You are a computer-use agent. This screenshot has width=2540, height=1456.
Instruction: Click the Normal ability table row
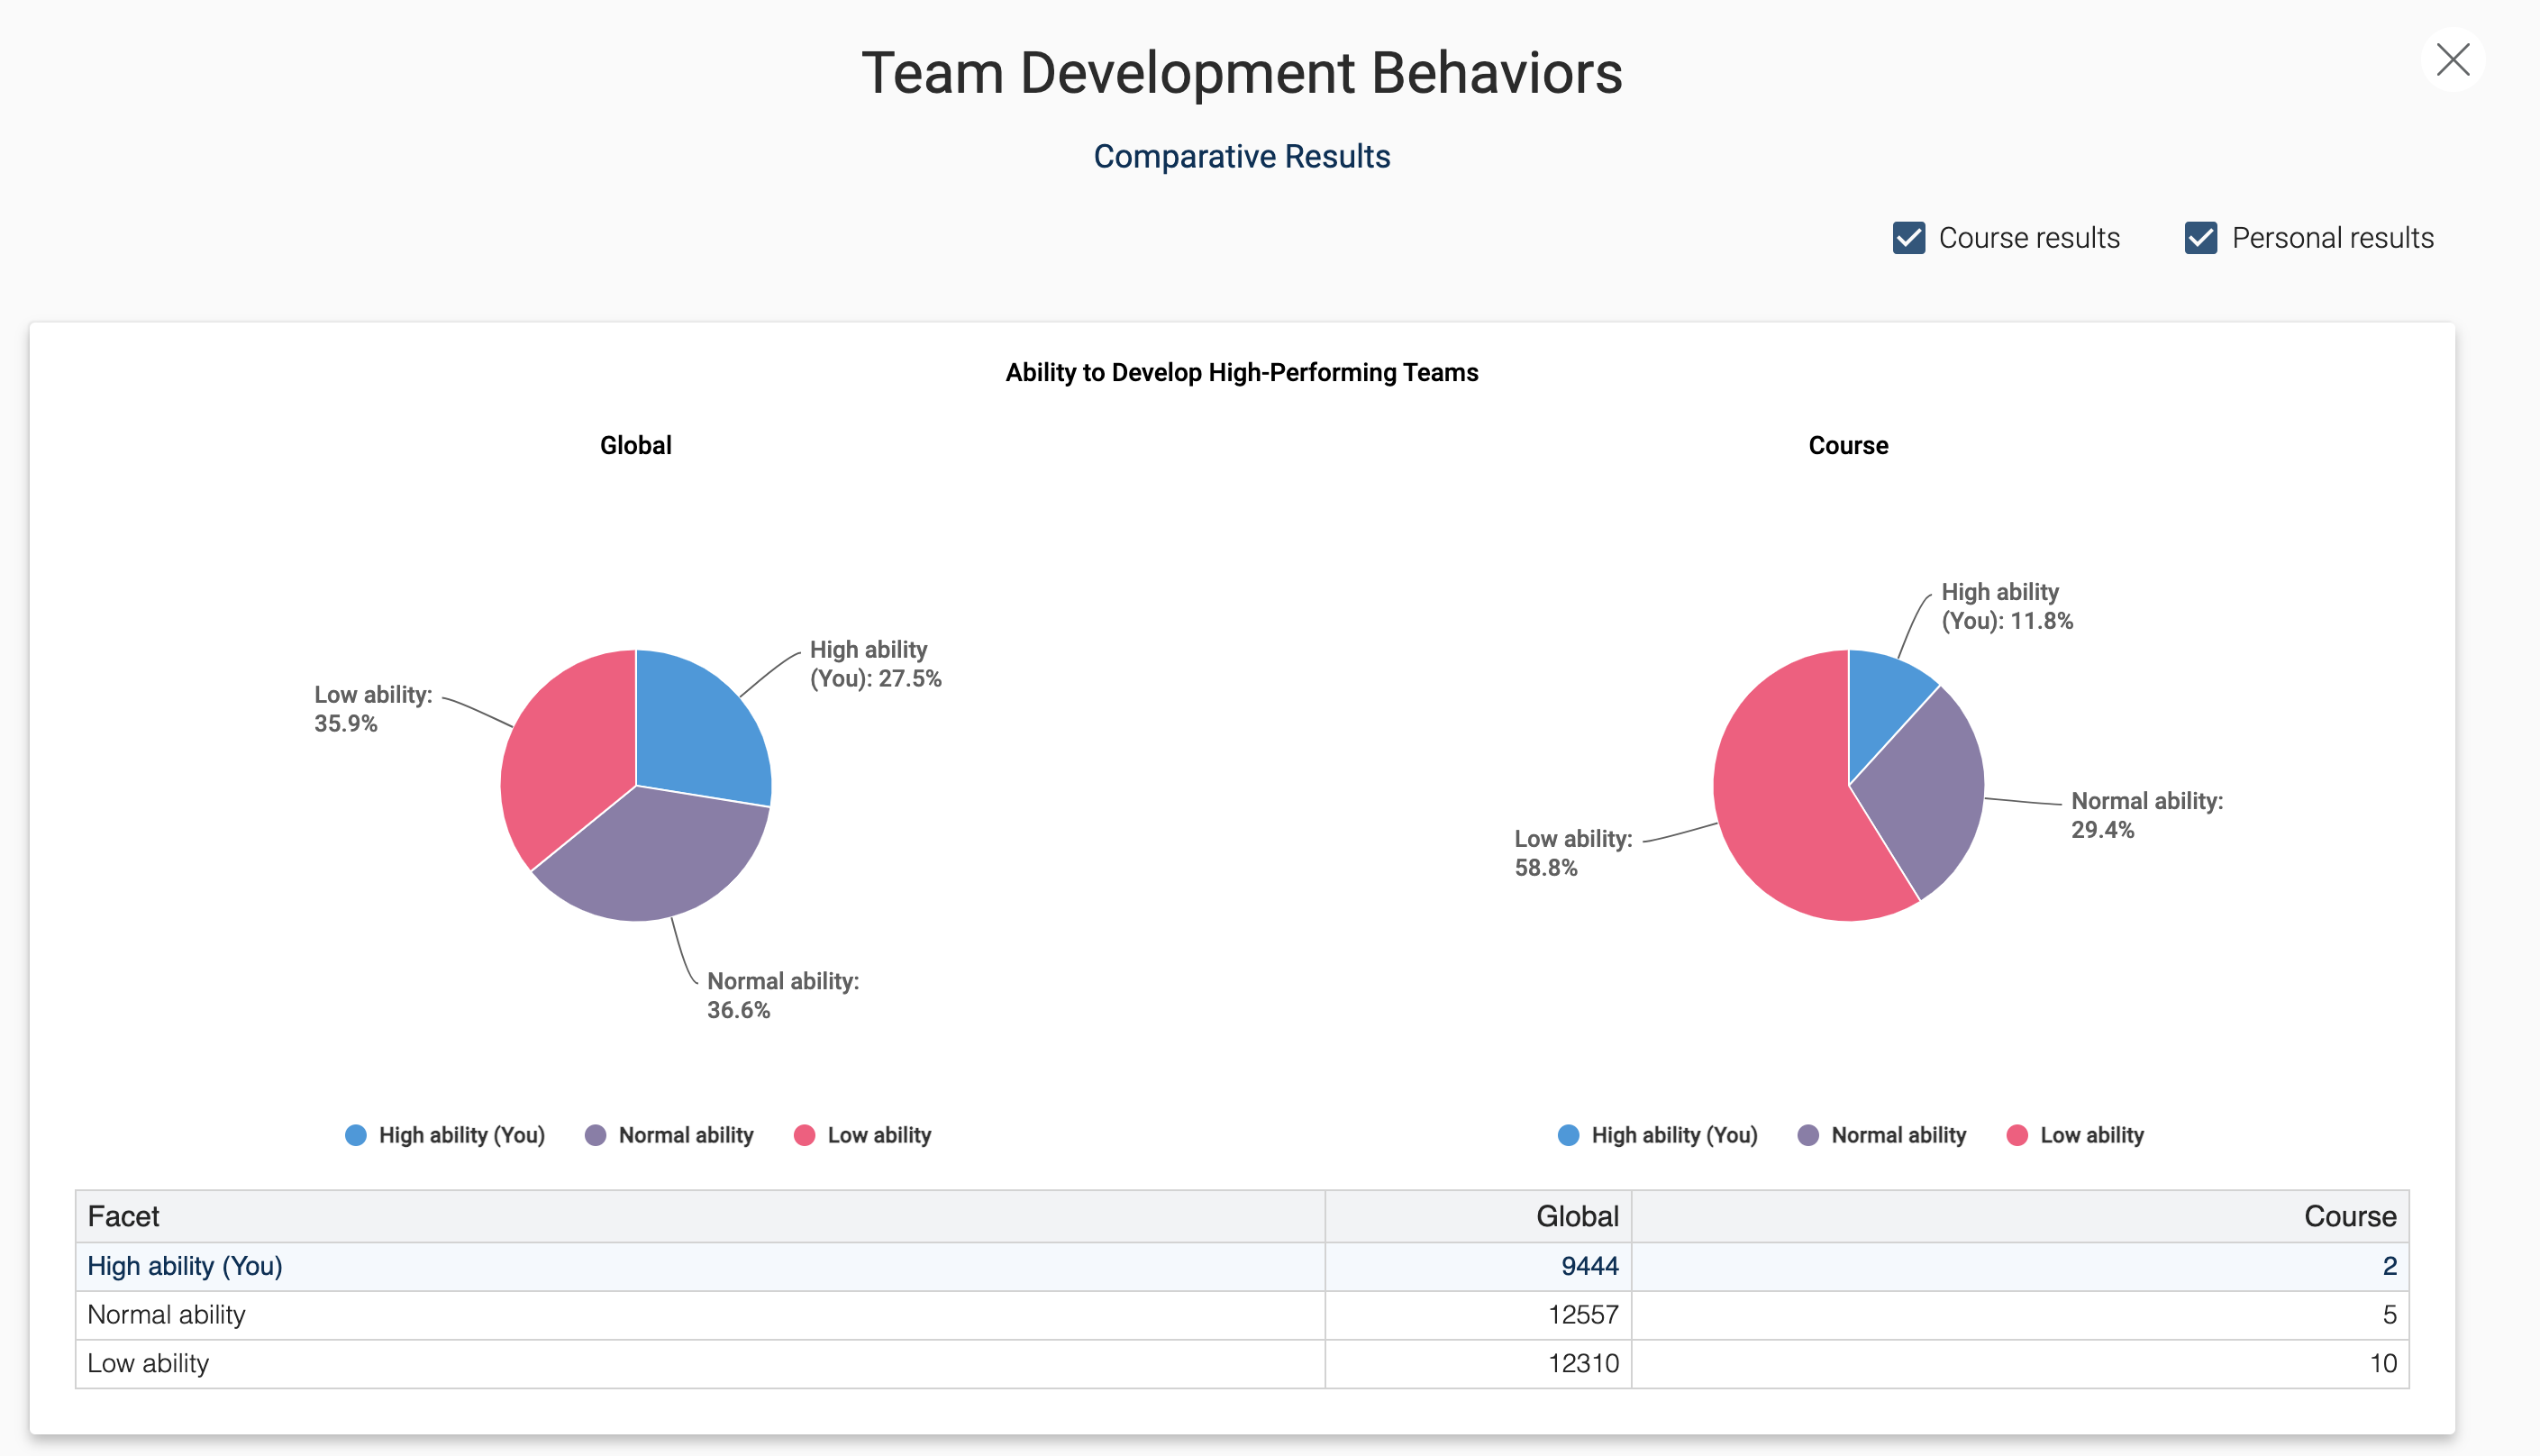coord(166,1314)
